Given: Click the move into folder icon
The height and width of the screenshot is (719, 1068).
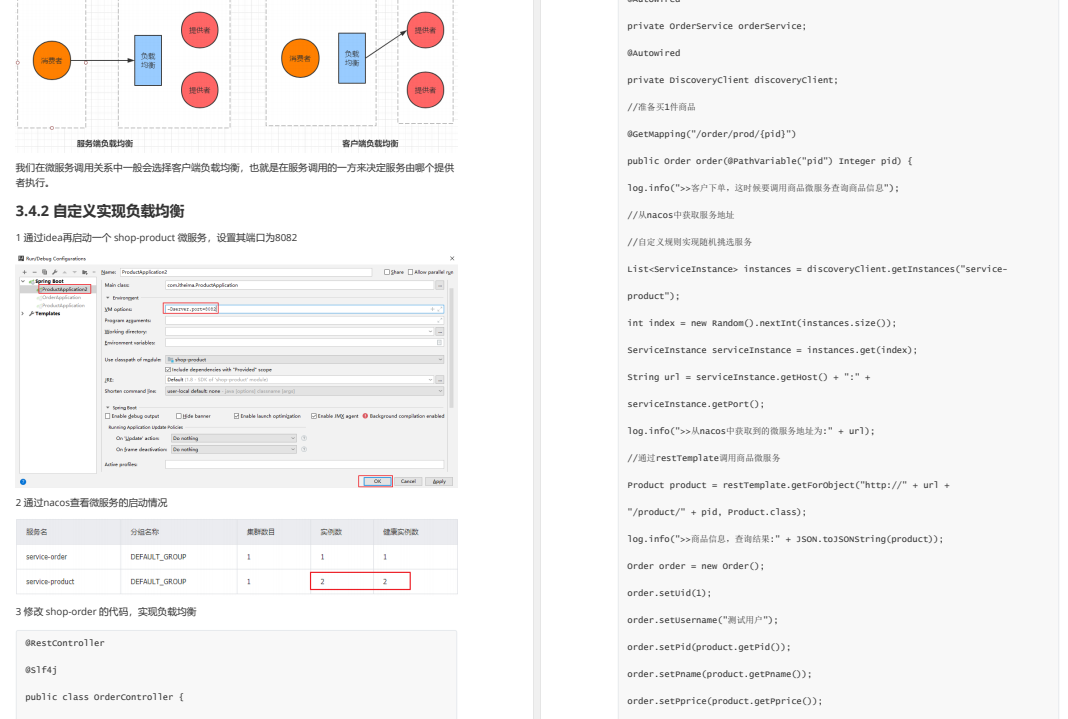Looking at the screenshot, I should tap(84, 272).
